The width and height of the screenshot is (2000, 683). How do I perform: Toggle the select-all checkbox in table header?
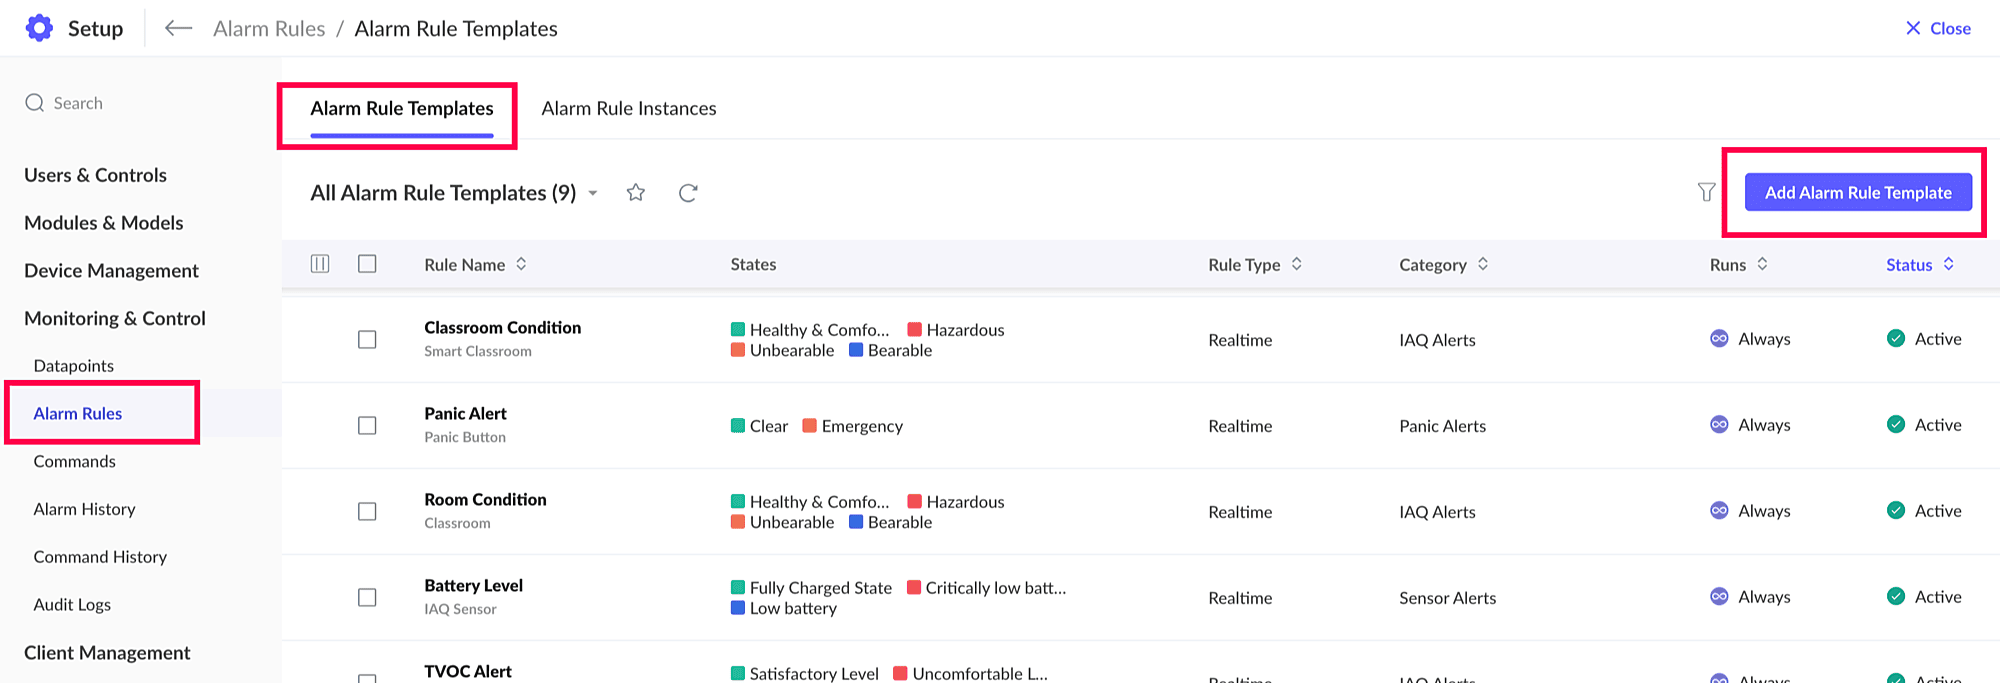click(x=367, y=264)
